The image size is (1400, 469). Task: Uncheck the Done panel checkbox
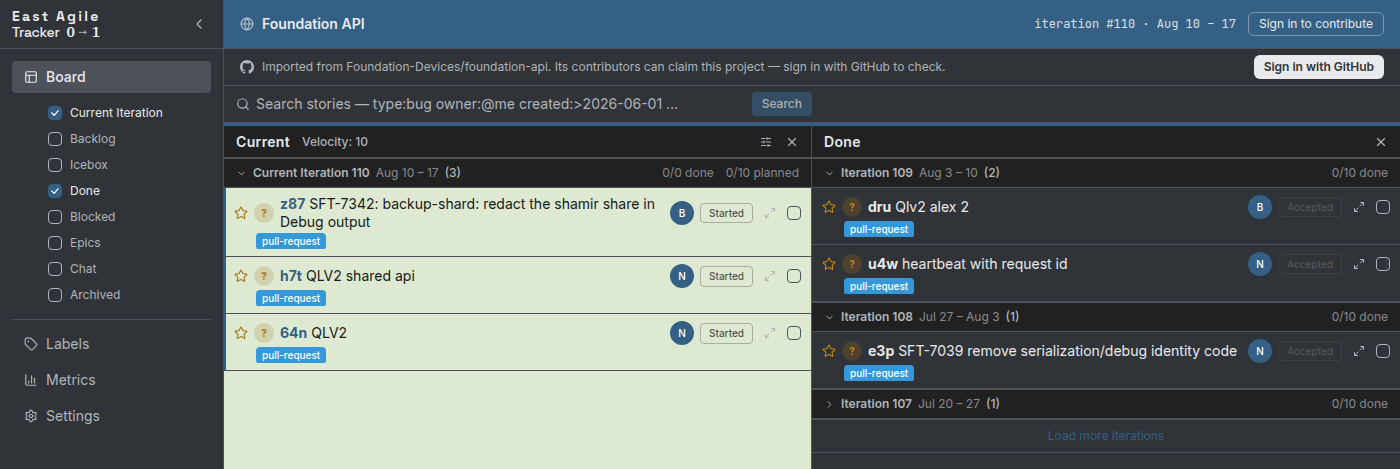click(x=55, y=191)
